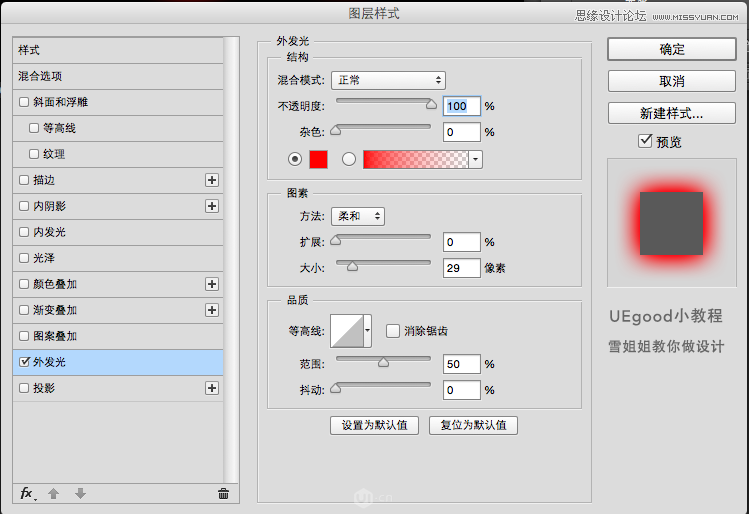Click the left effects list scrollbar
The image size is (749, 514).
click(231, 260)
